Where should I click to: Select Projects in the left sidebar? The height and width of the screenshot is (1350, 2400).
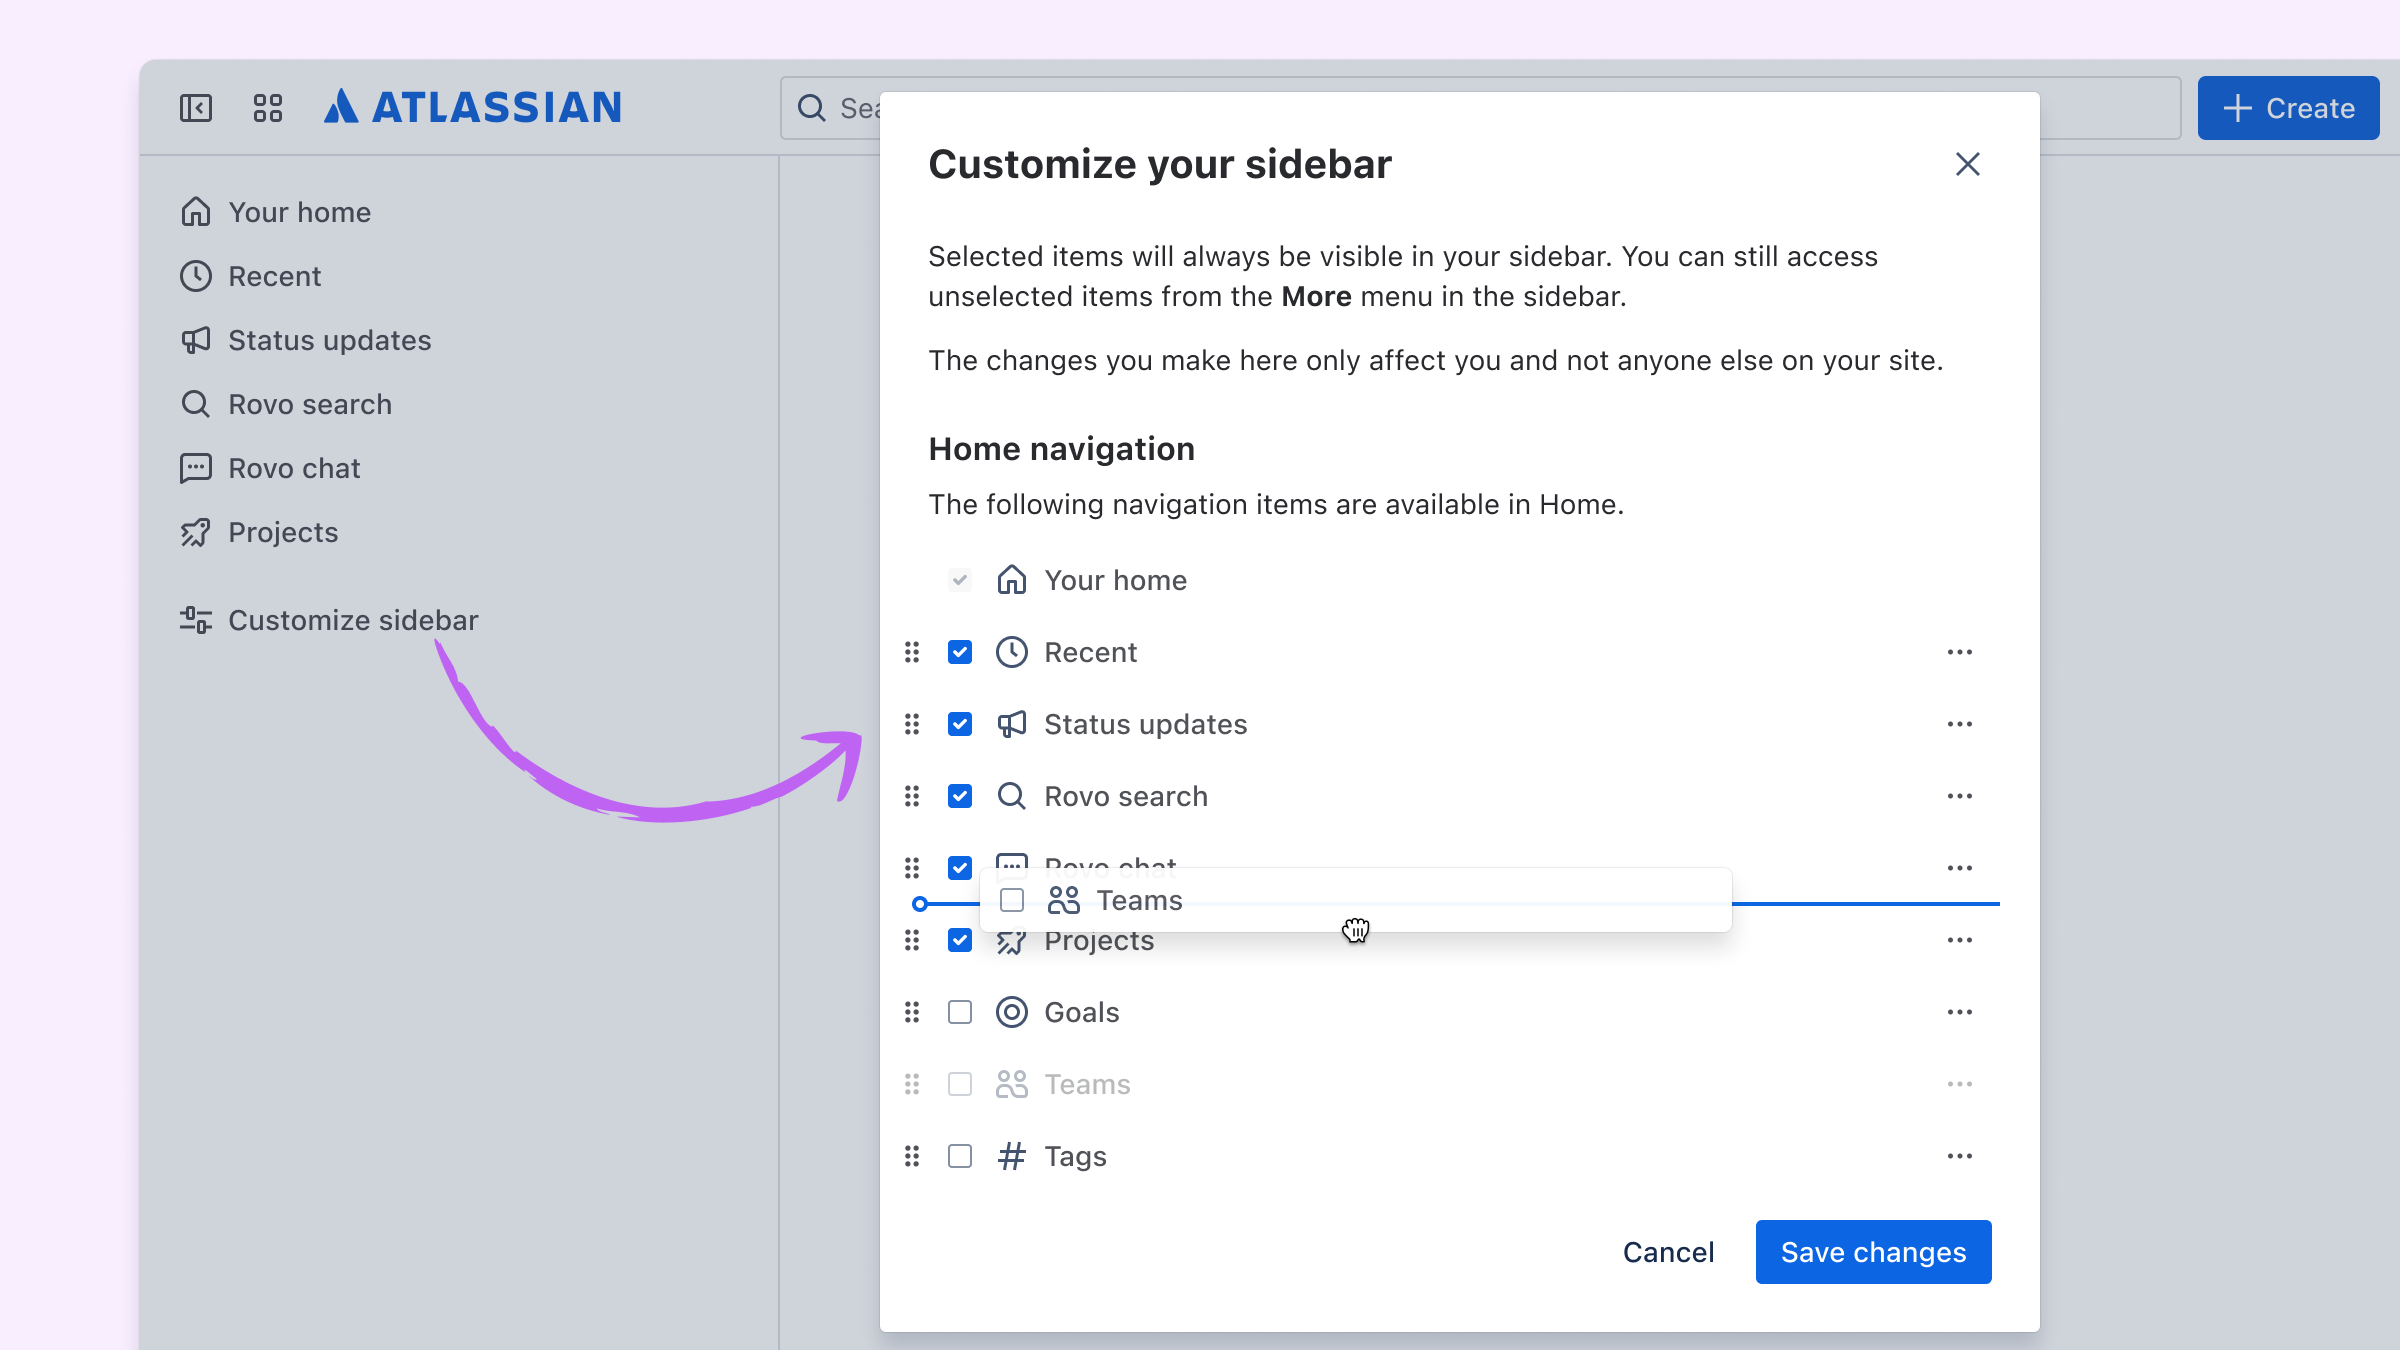(283, 532)
